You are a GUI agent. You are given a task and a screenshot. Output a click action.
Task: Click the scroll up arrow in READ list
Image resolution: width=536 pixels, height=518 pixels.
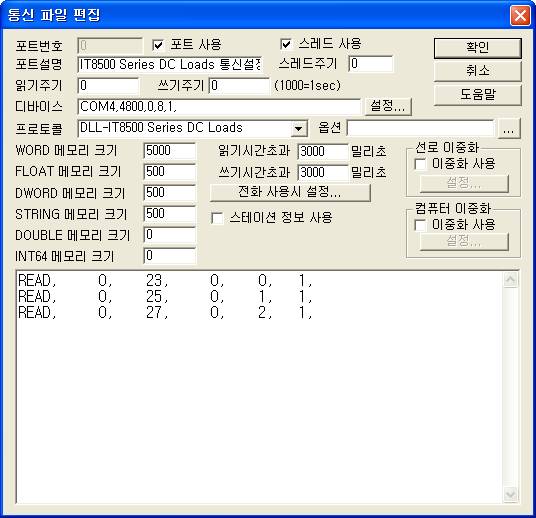coord(511,280)
